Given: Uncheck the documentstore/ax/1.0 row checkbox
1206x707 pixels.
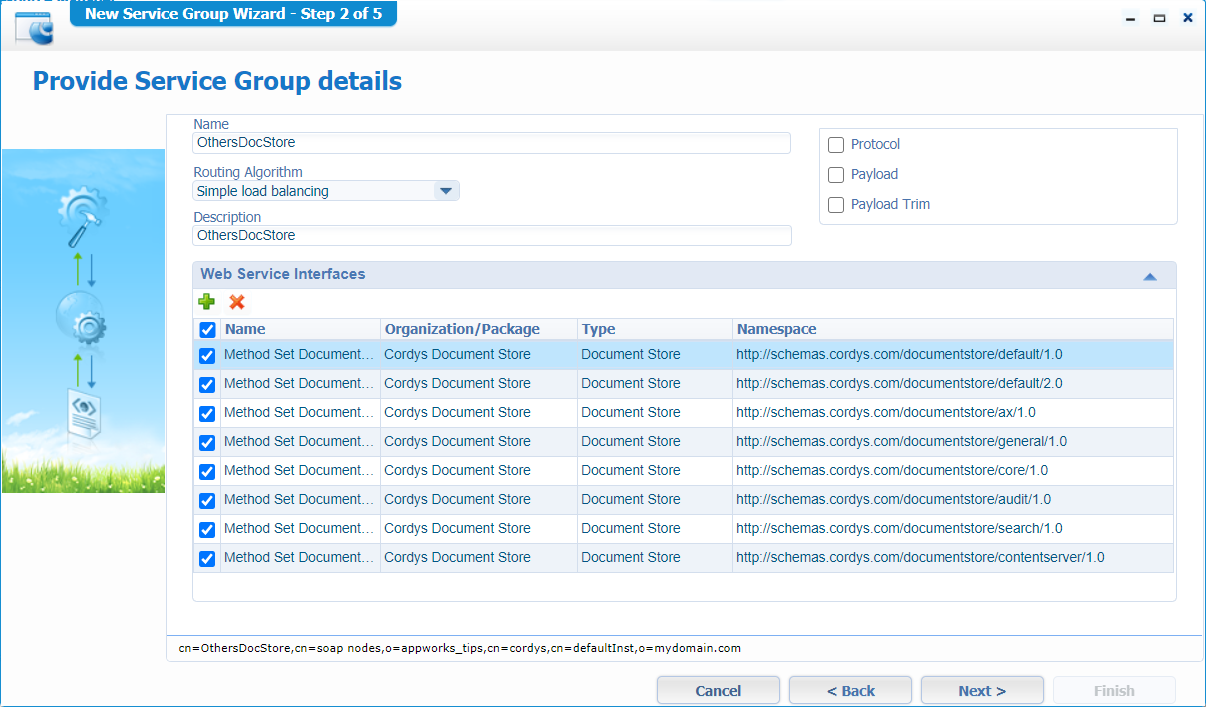Looking at the screenshot, I should 207,413.
